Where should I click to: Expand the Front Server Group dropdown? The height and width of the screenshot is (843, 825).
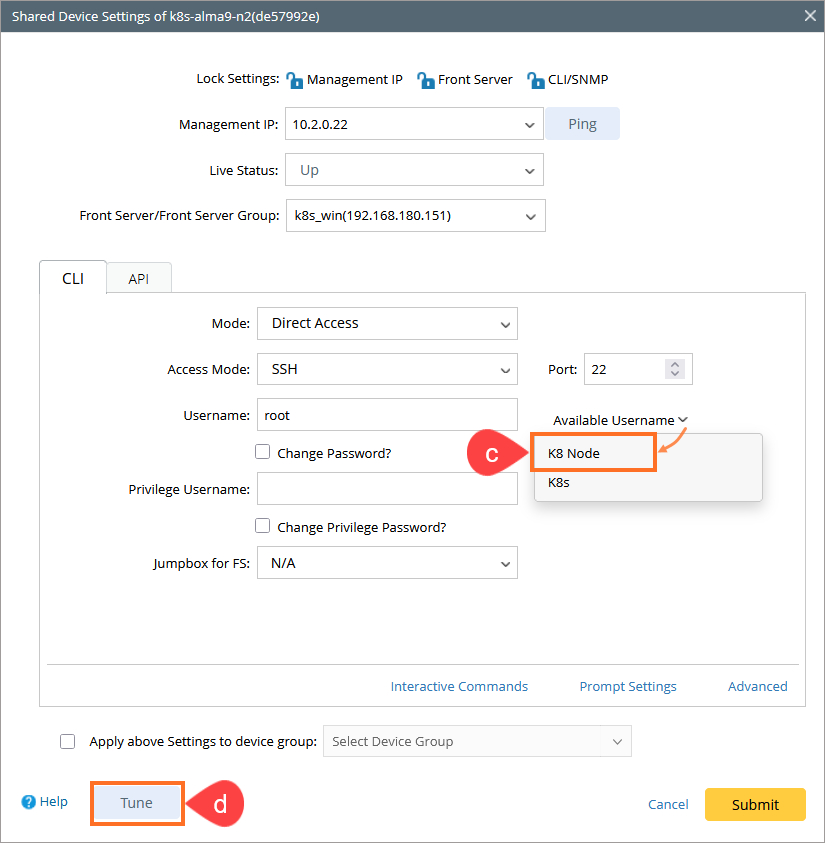[x=530, y=216]
